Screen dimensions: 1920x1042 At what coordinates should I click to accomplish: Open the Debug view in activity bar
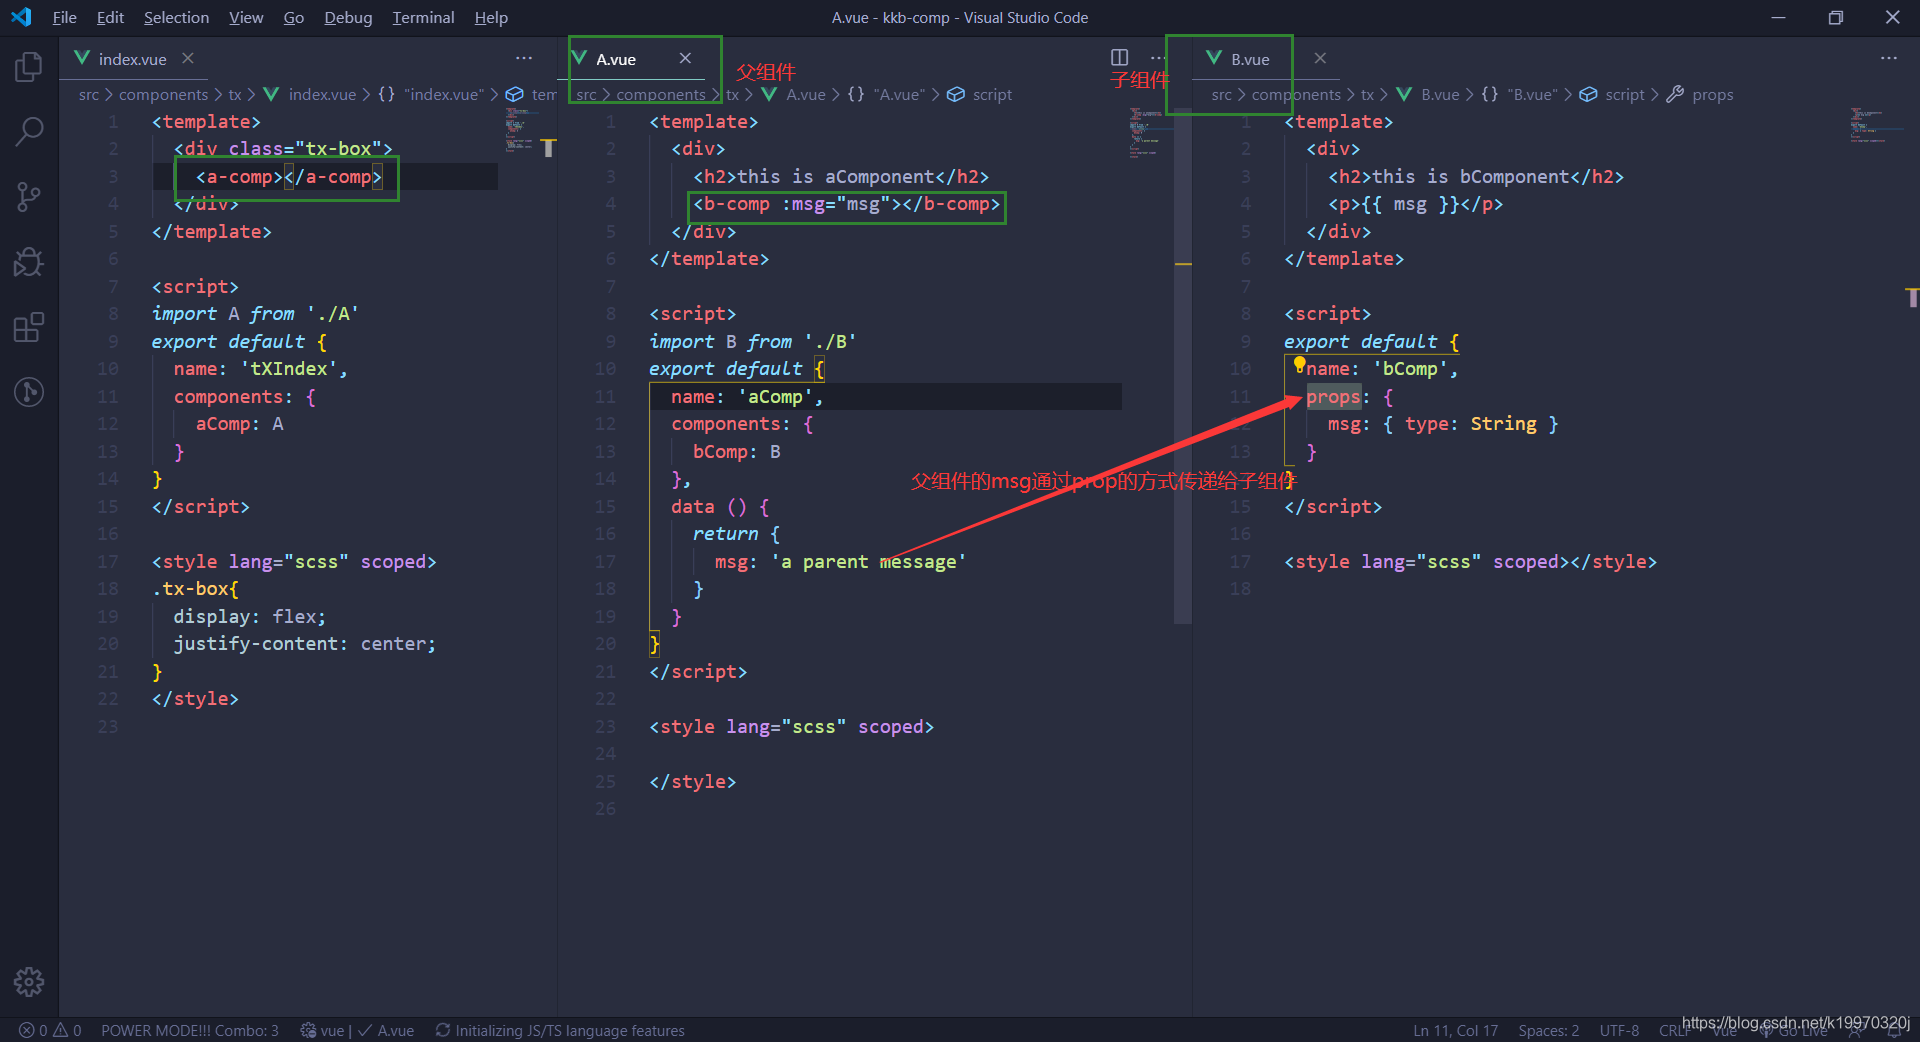pyautogui.click(x=29, y=262)
